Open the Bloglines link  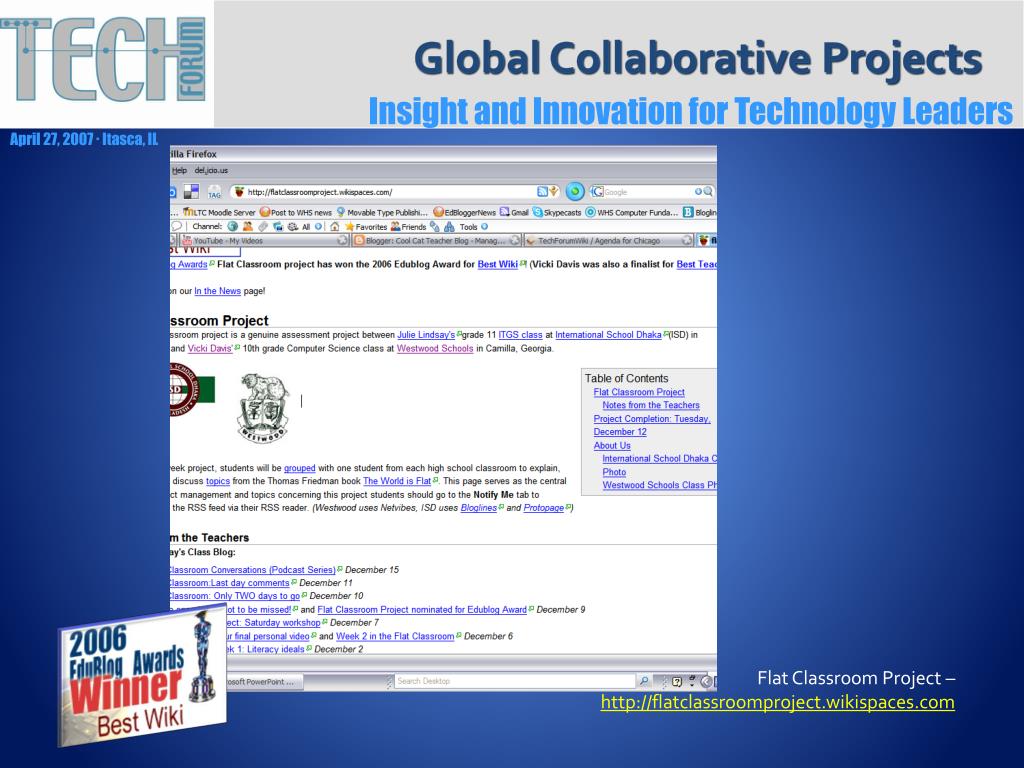click(479, 507)
